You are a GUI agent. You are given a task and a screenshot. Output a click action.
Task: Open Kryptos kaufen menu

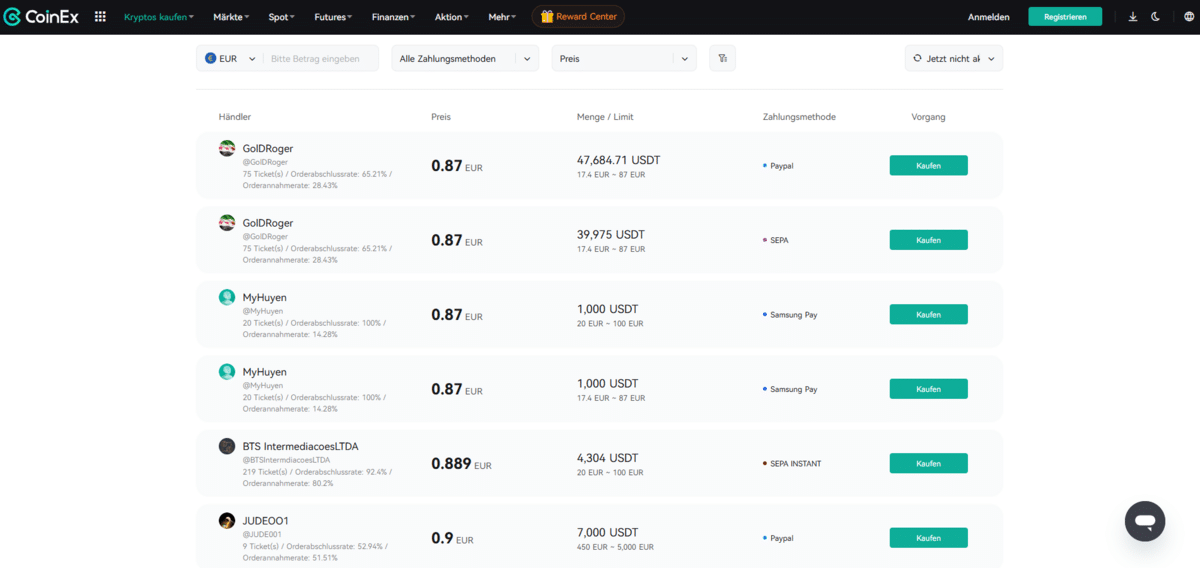[159, 17]
